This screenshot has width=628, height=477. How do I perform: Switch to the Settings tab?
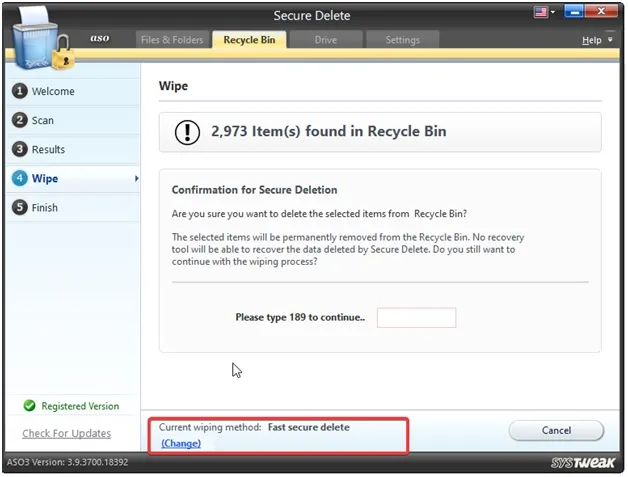402,40
